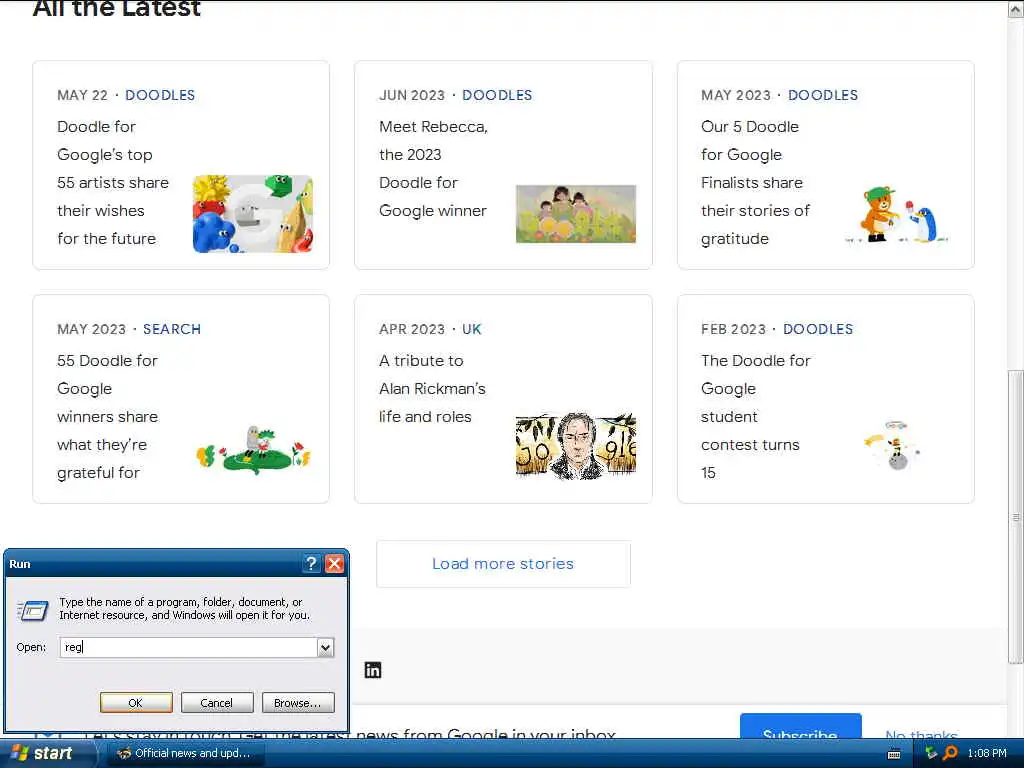Click the shooting star doodle thumbnail

click(x=893, y=446)
